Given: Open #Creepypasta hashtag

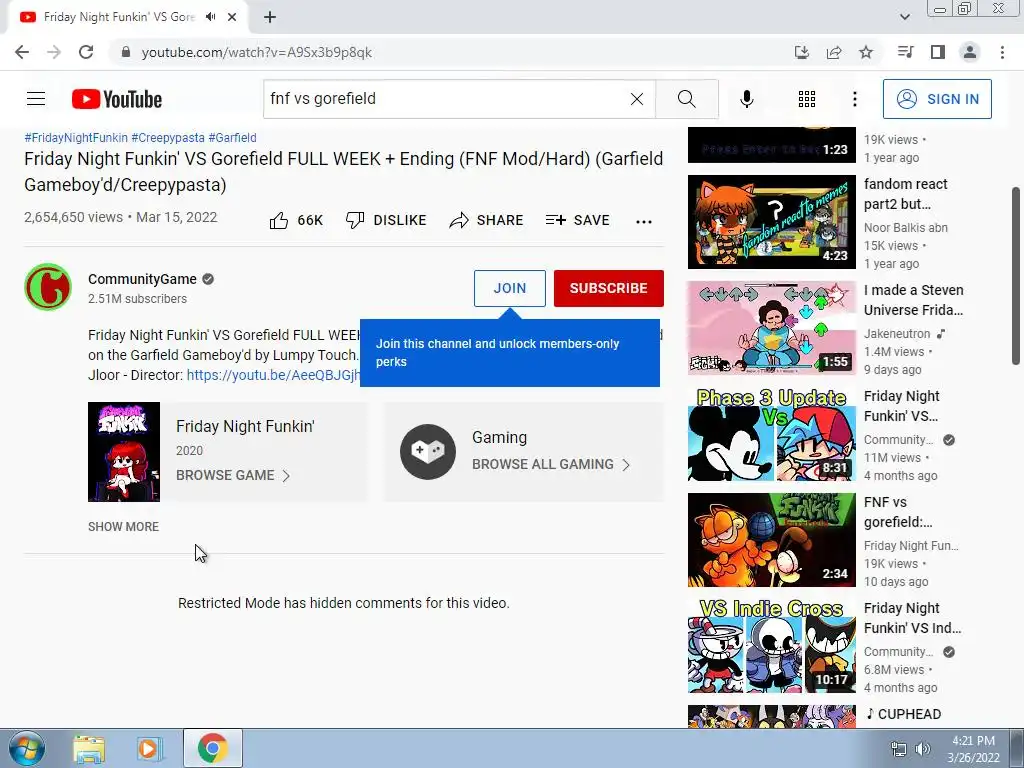Looking at the screenshot, I should pyautogui.click(x=168, y=138).
